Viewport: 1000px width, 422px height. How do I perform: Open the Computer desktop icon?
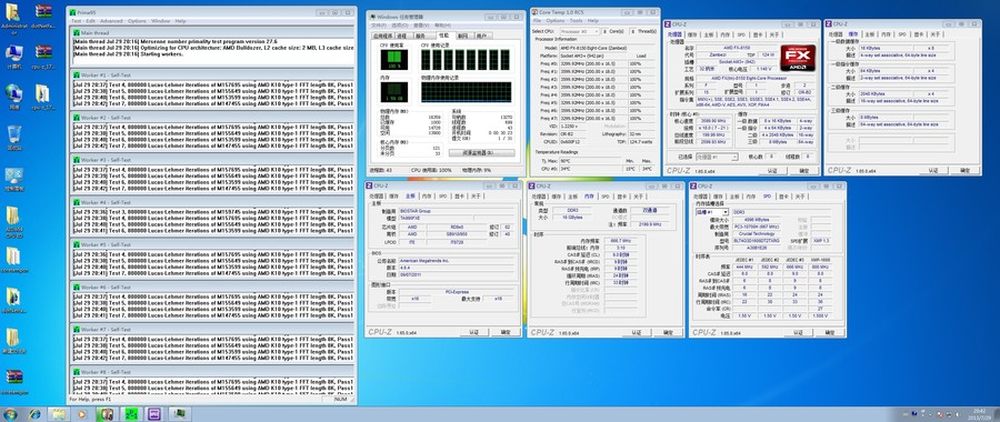[15, 53]
